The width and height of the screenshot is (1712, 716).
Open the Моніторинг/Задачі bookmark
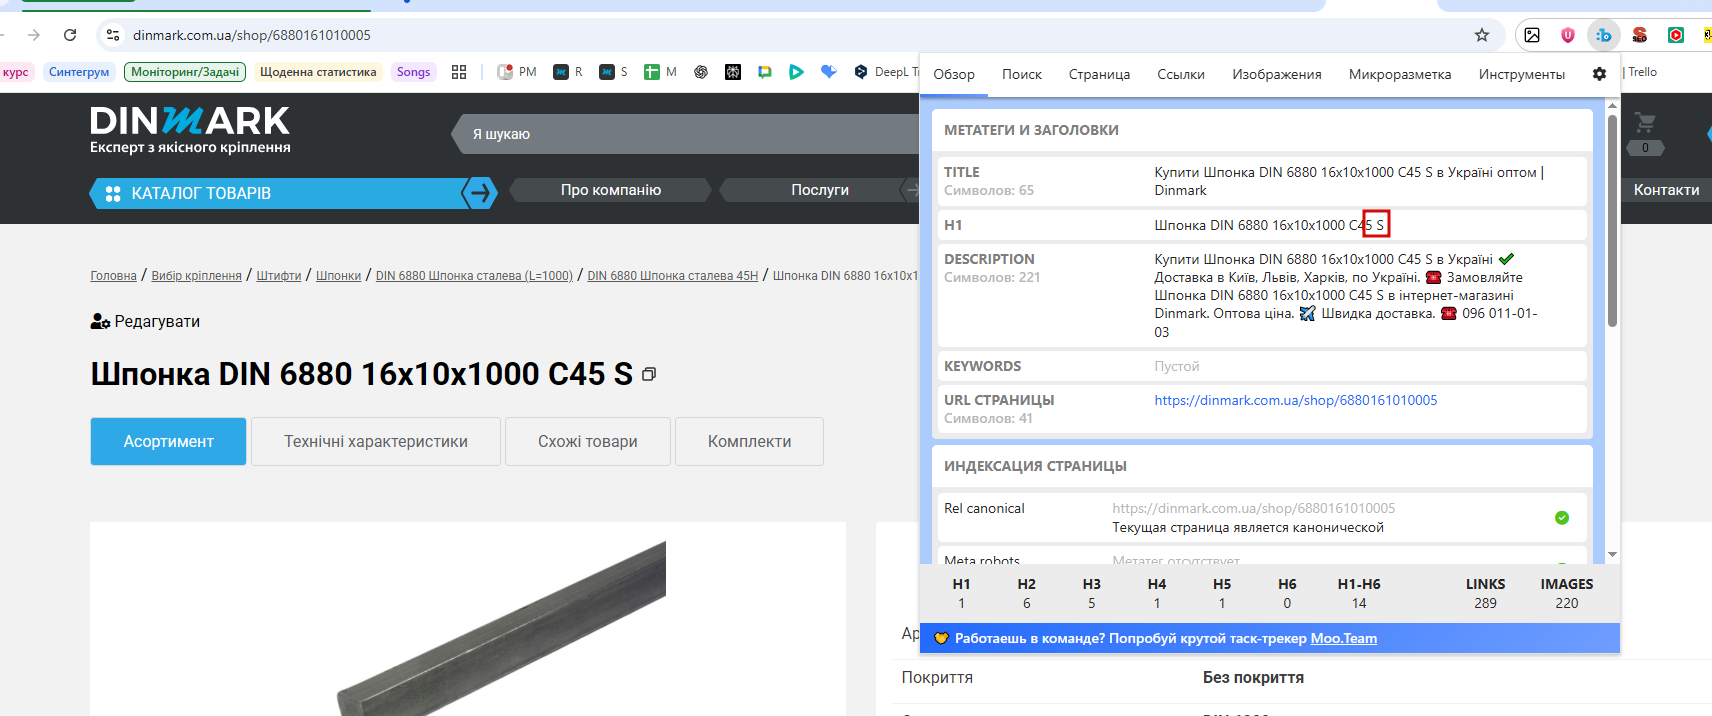tap(185, 72)
